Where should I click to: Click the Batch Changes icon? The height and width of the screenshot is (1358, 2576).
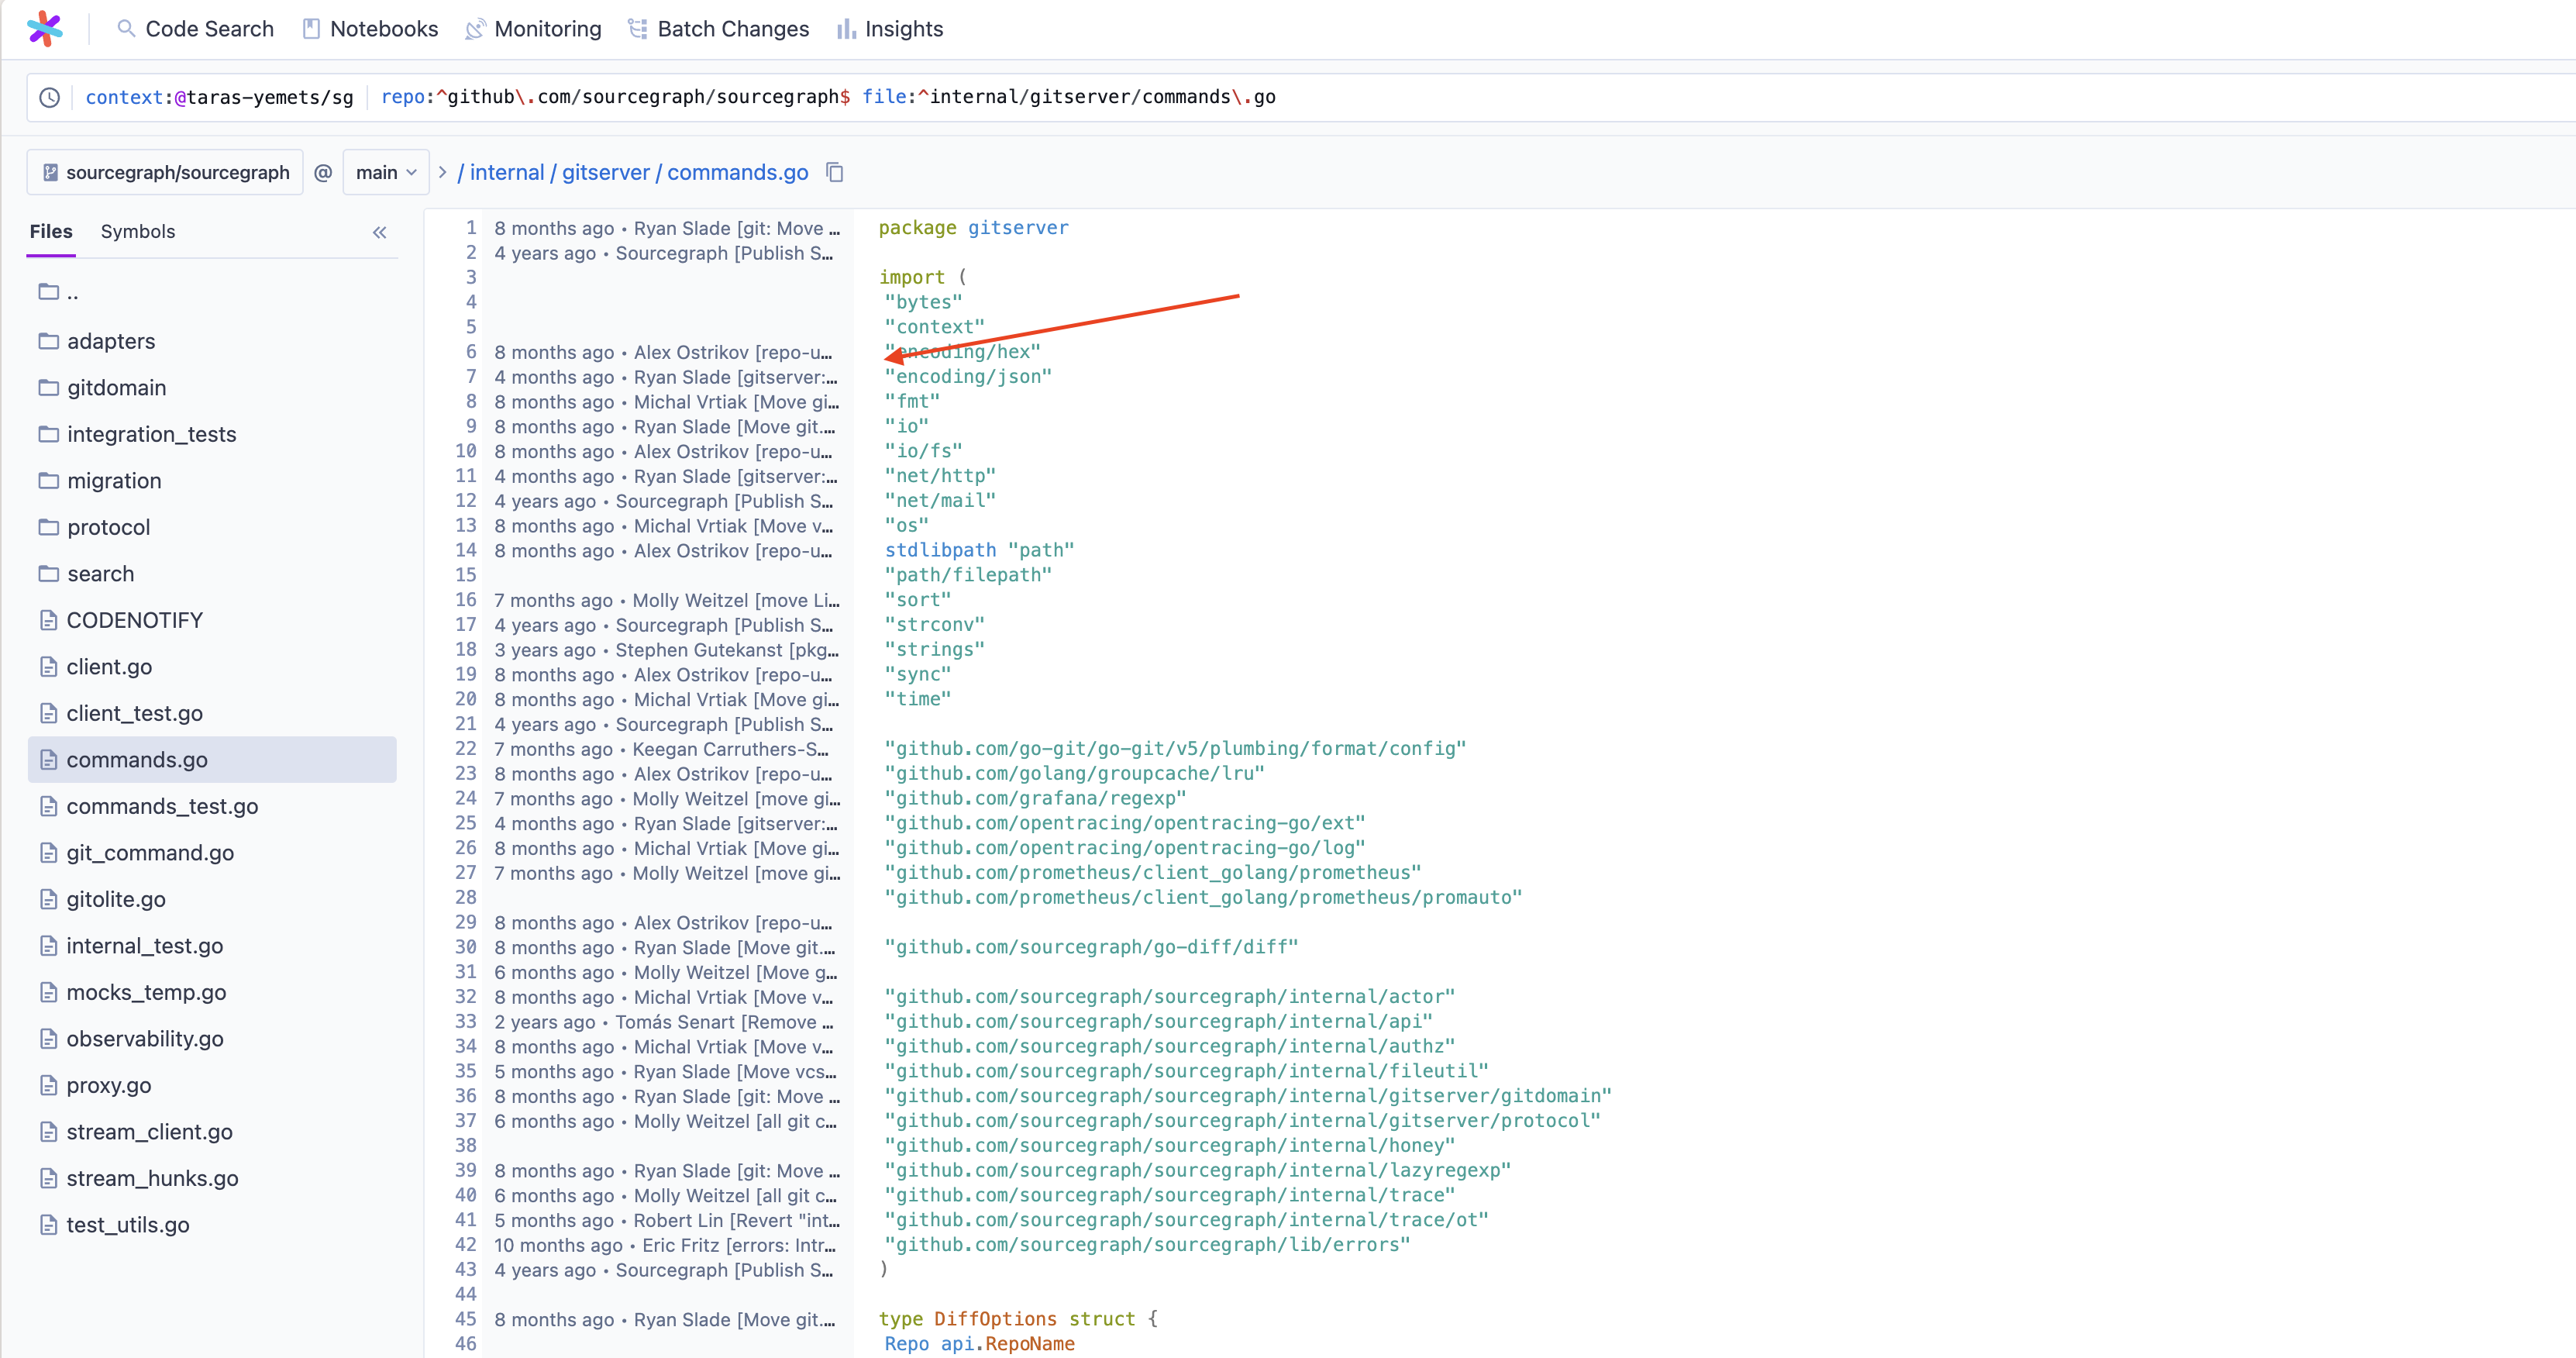click(637, 29)
